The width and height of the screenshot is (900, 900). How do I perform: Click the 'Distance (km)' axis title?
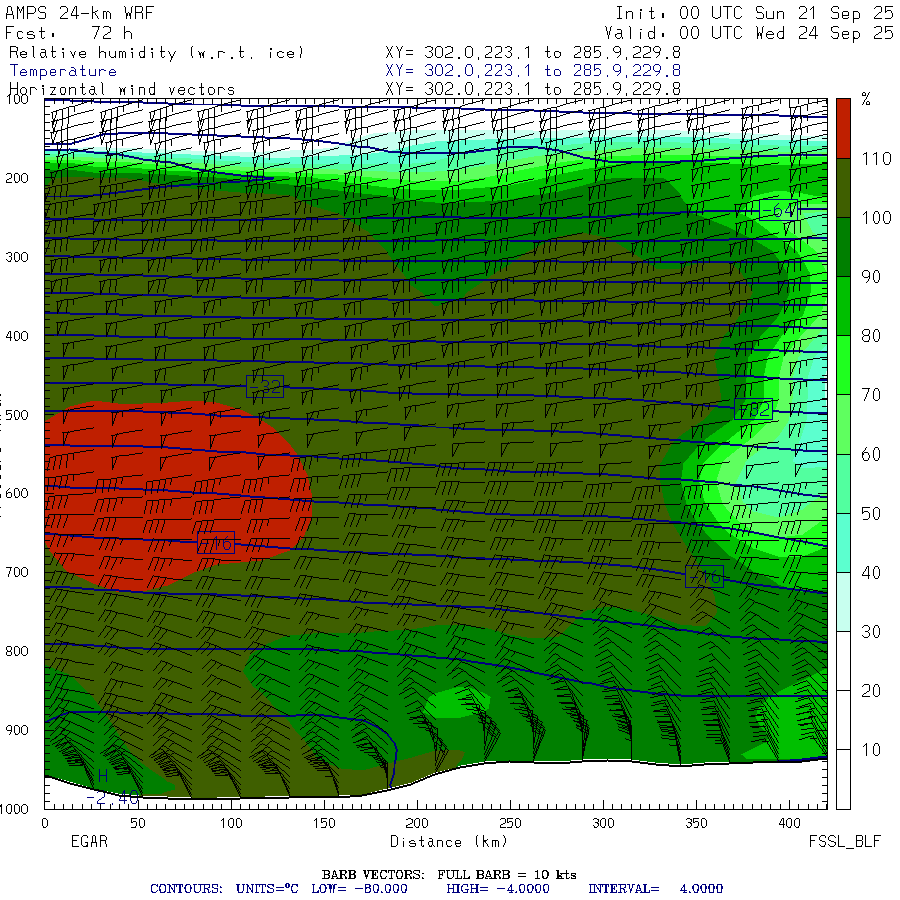tap(449, 842)
